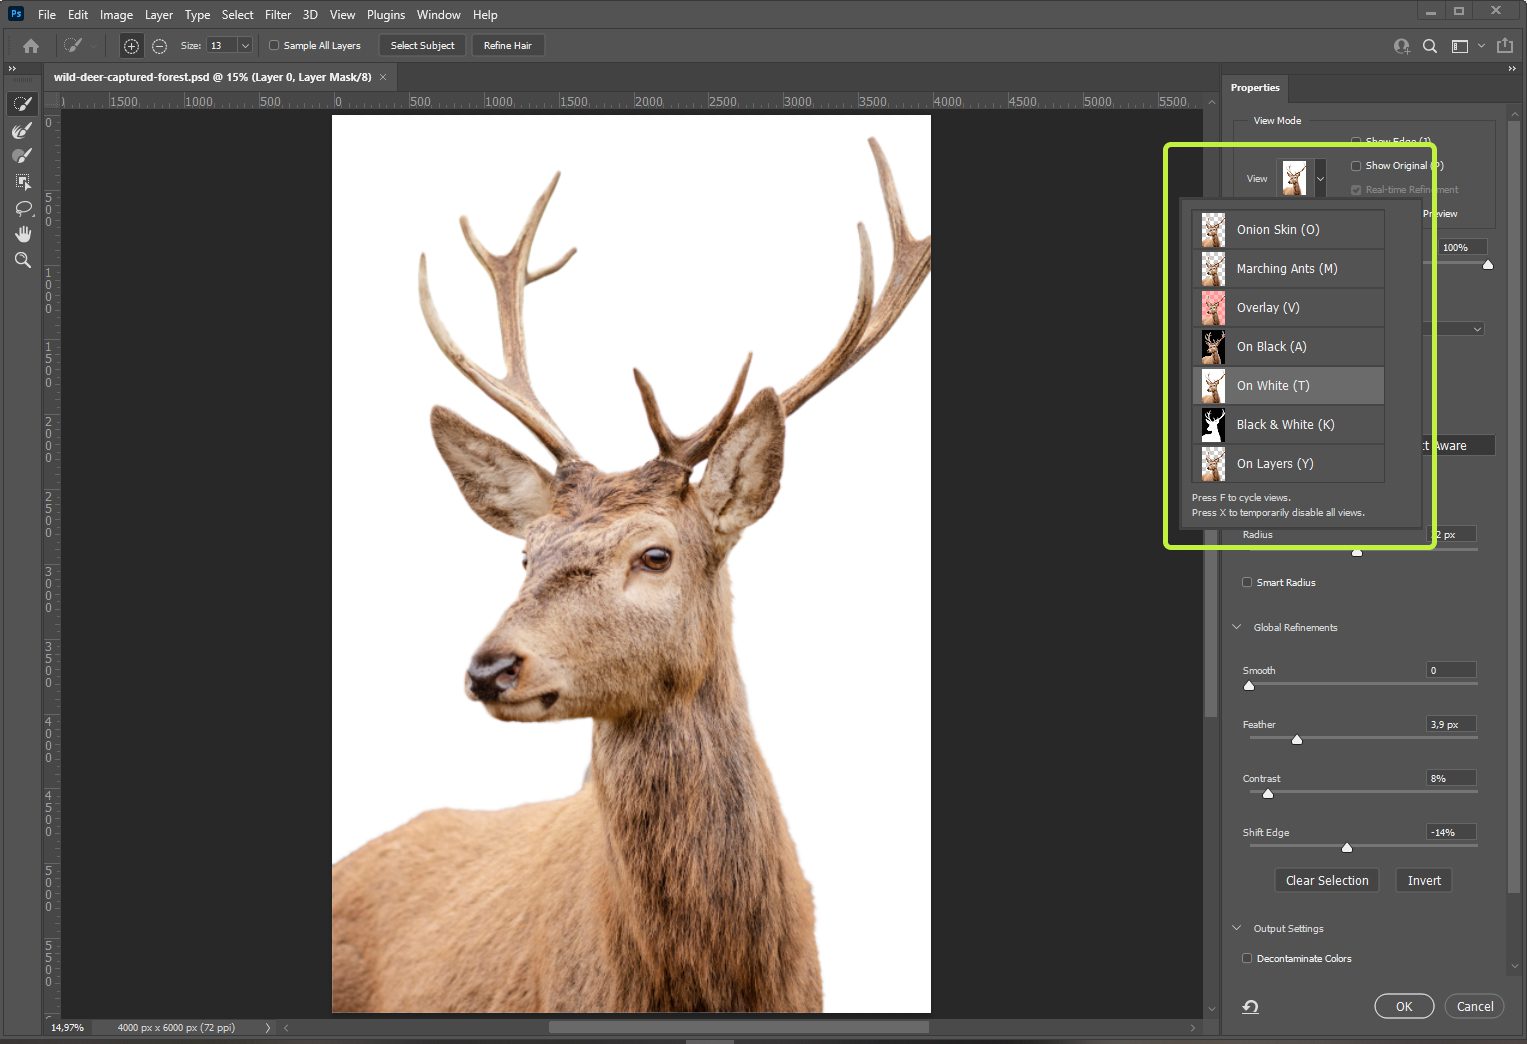Image resolution: width=1527 pixels, height=1044 pixels.
Task: Select the Quick Selection tool
Action: 22,104
